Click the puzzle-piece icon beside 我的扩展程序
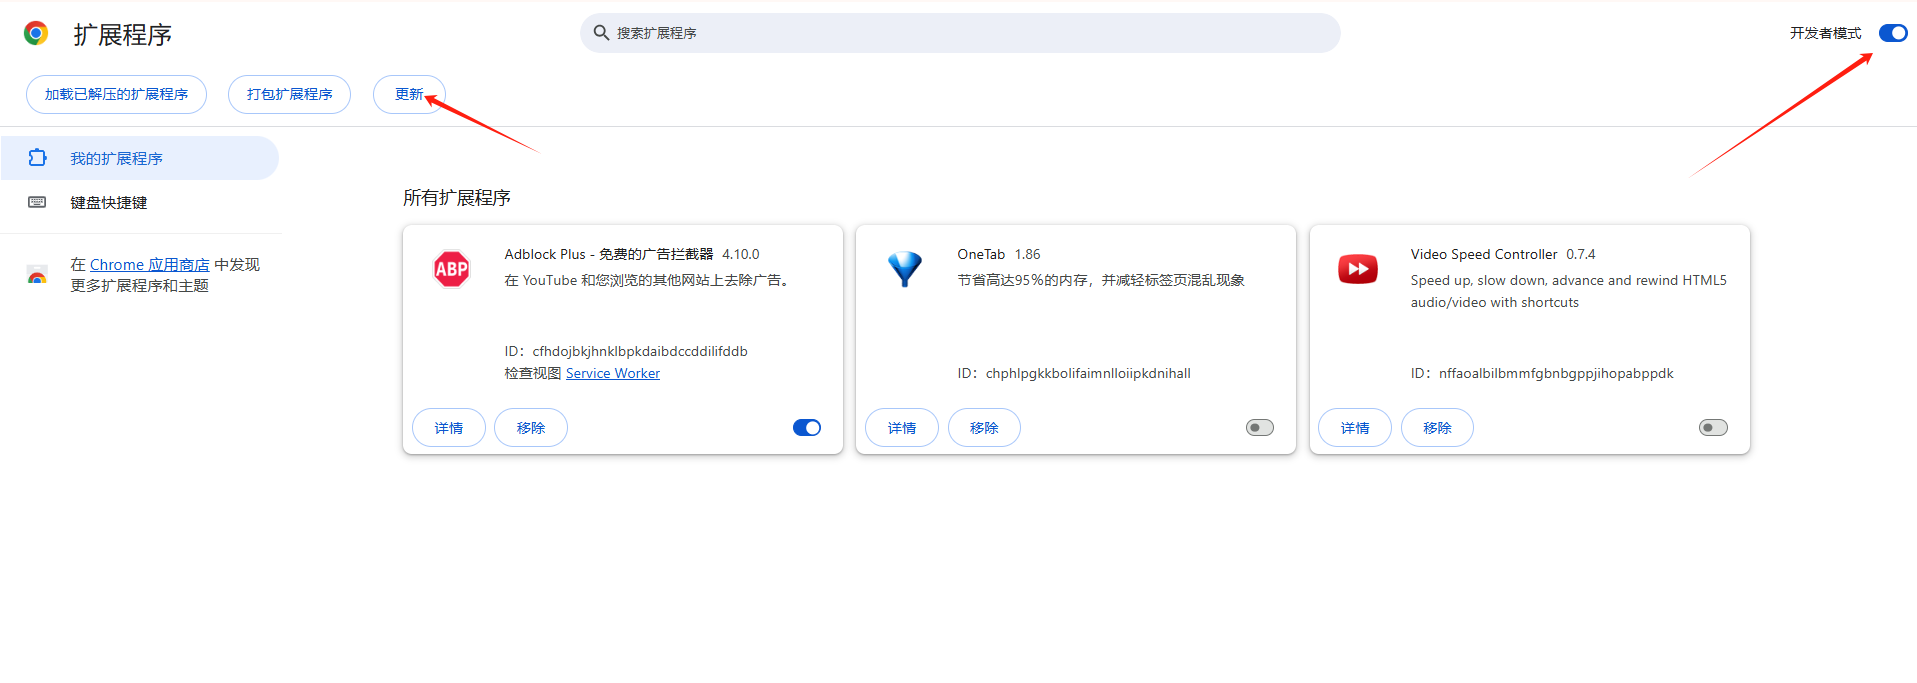The image size is (1917, 683). click(x=38, y=158)
